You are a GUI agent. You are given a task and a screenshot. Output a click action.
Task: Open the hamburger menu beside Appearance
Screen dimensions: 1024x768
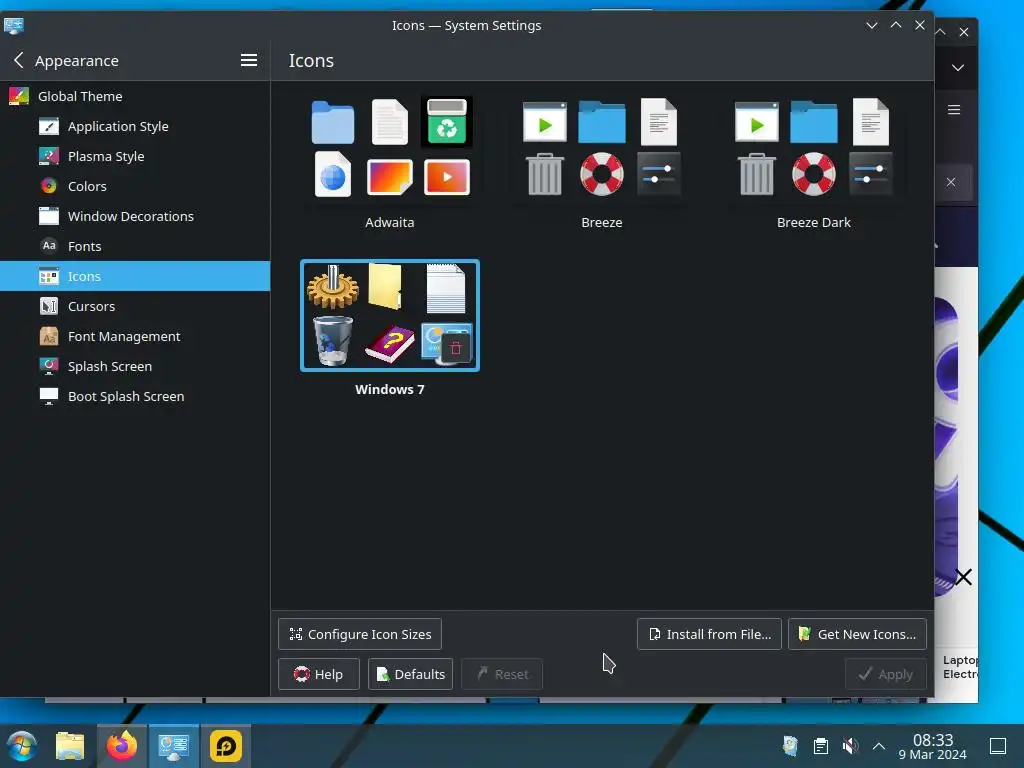point(248,60)
